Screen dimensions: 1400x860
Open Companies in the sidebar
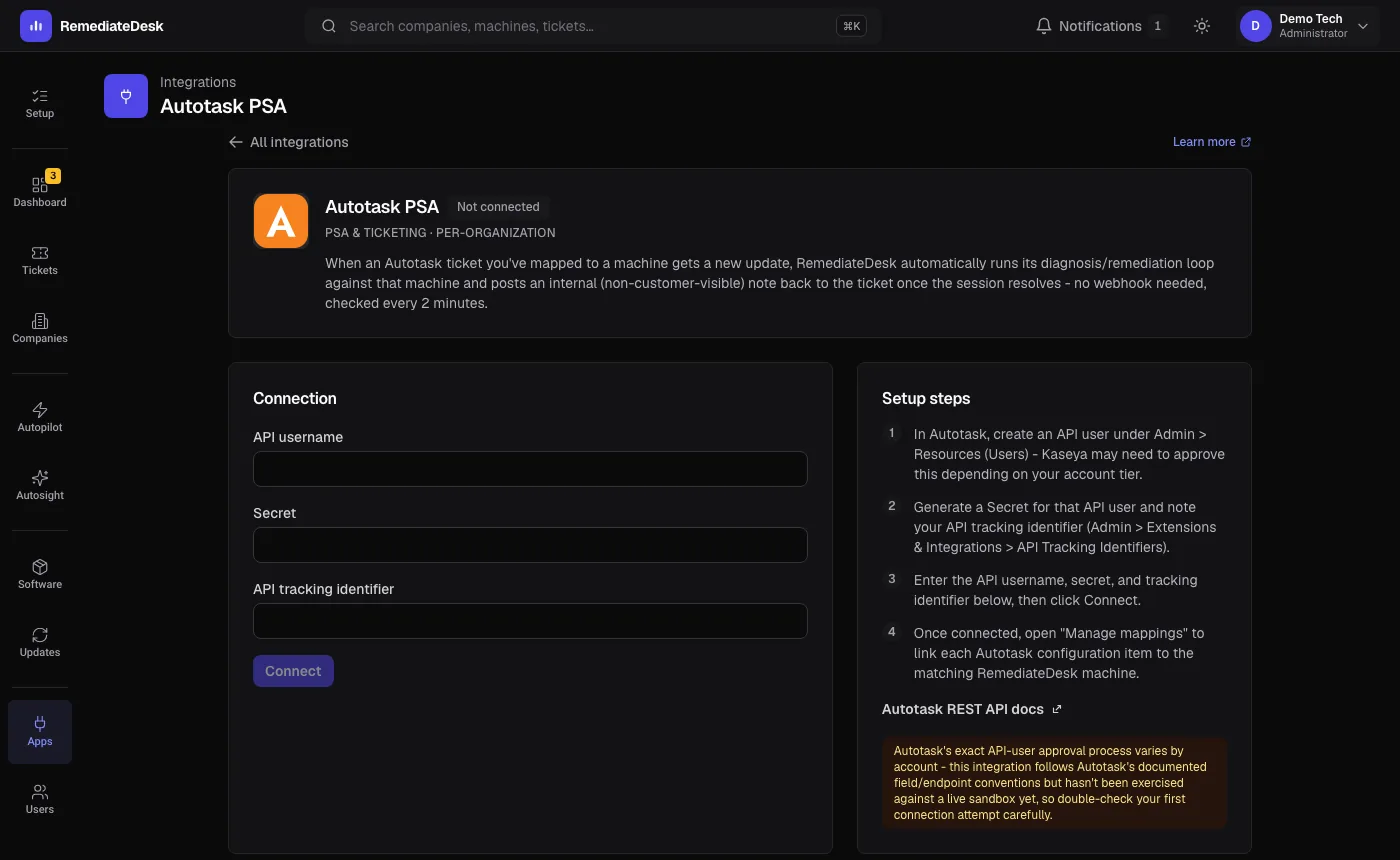coord(40,328)
